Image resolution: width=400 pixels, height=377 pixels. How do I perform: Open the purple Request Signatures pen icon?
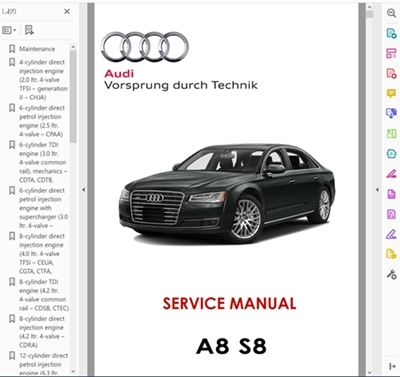coord(391,234)
